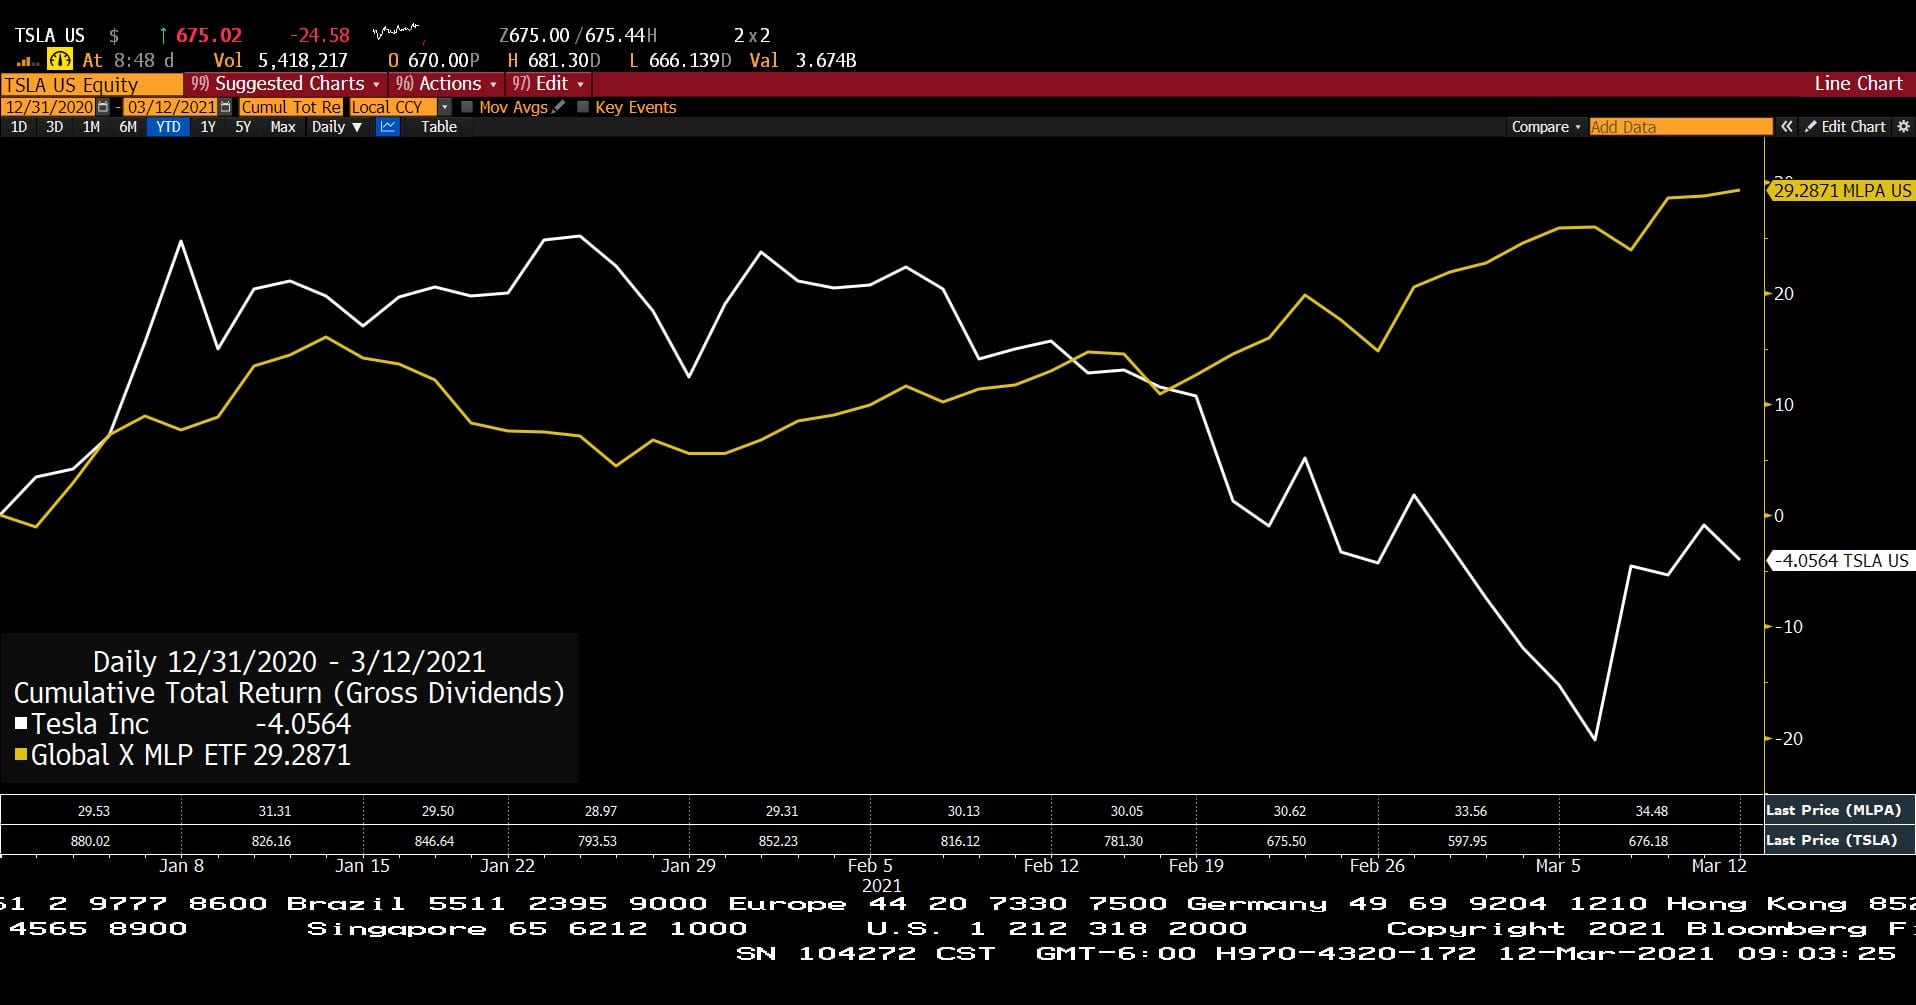This screenshot has width=1916, height=1005.
Task: Click the 12/31/2020 start date field
Action: 49,107
